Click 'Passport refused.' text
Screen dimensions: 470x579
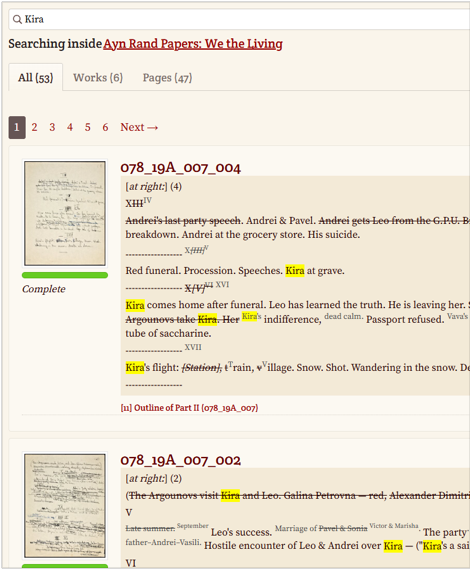[405, 319]
